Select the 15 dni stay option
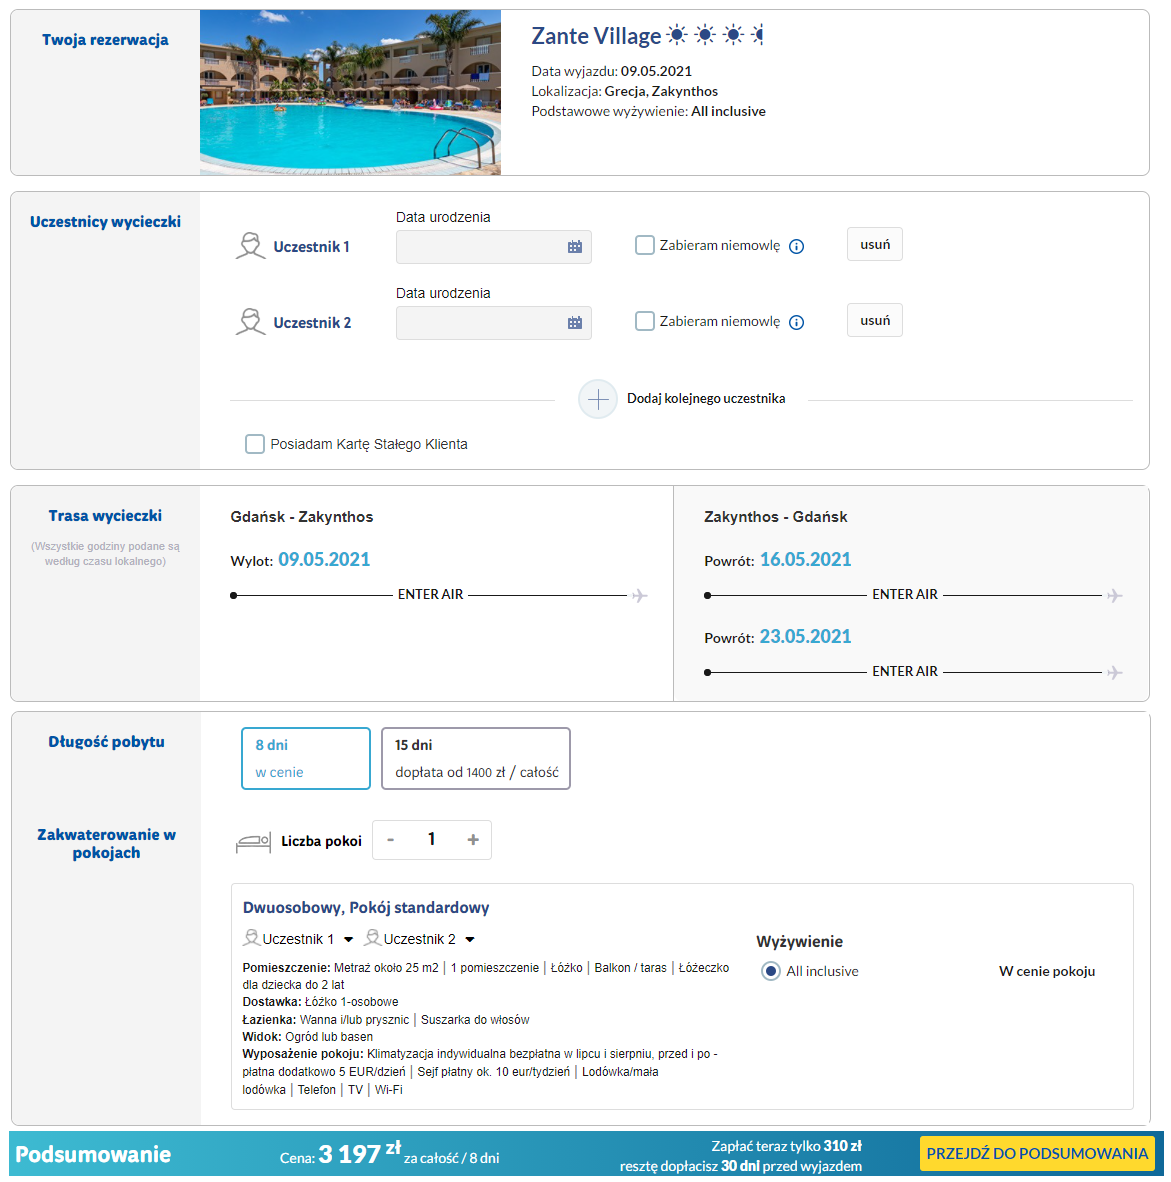 (x=476, y=758)
